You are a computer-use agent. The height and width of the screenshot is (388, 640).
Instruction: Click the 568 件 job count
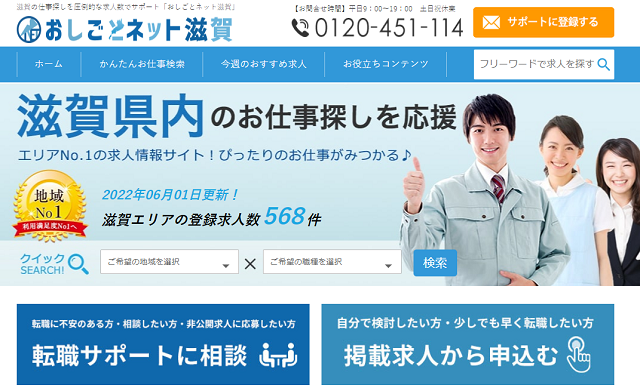click(292, 217)
